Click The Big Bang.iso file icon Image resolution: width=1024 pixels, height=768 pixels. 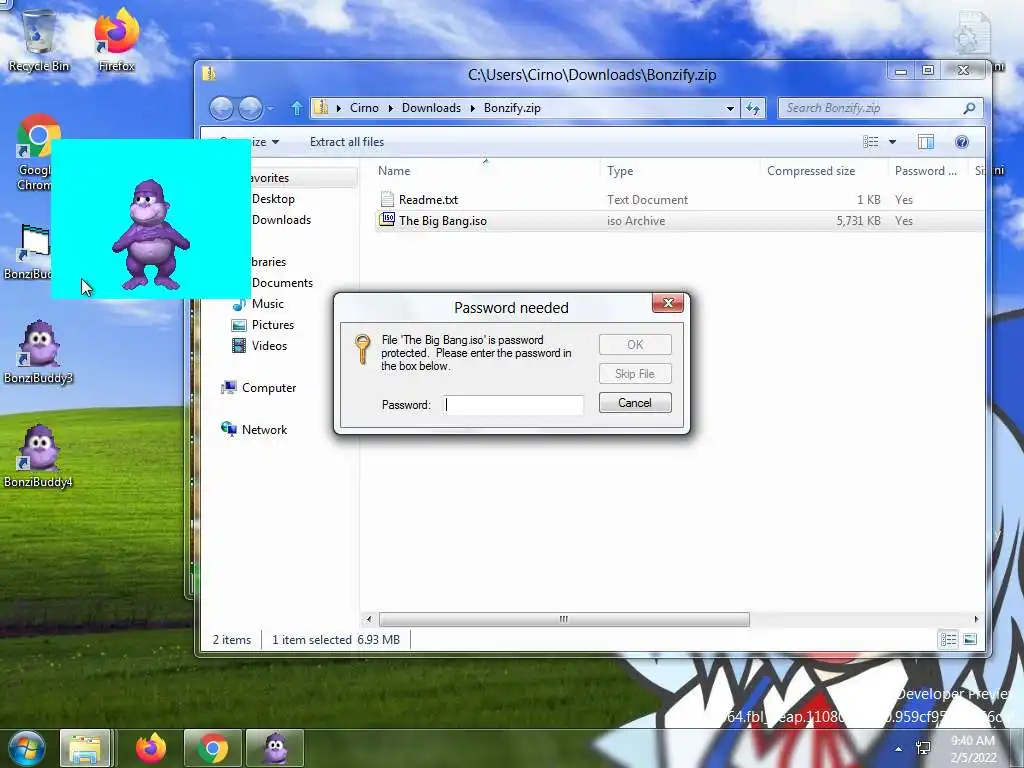[387, 220]
